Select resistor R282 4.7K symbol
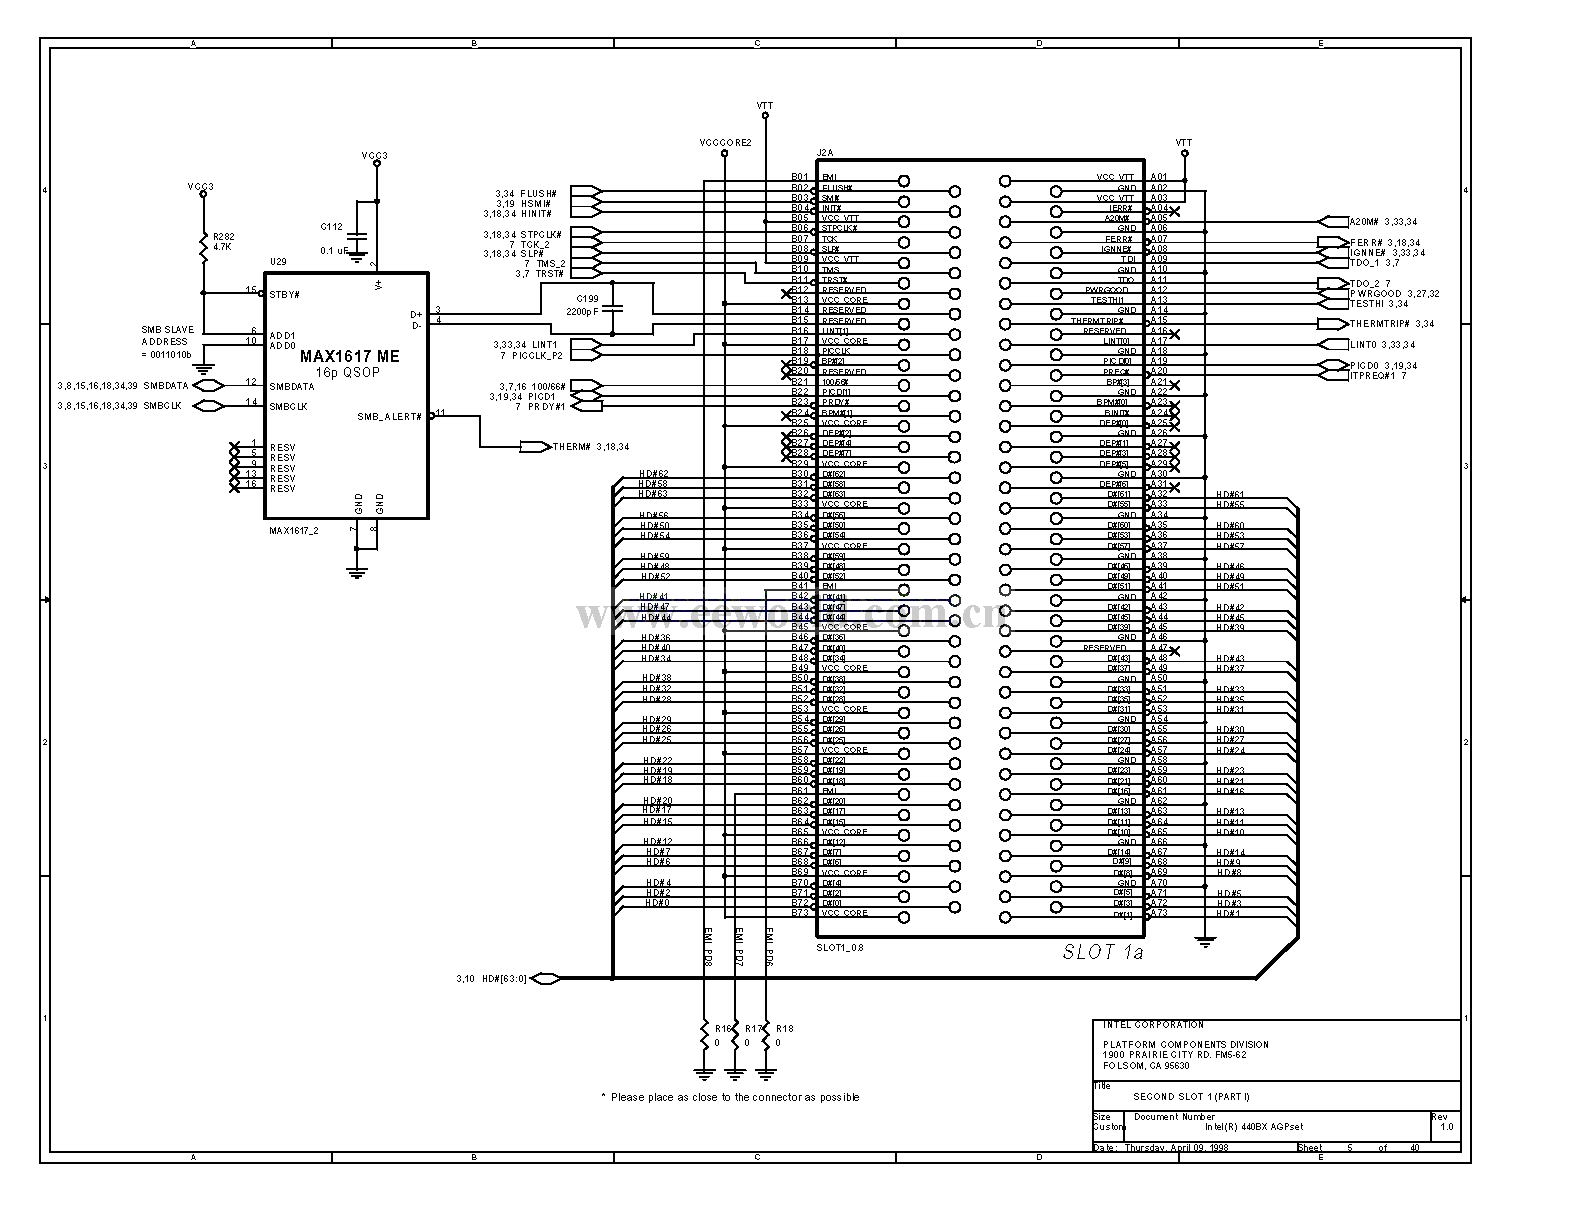This screenshot has width=1584, height=1223. click(x=203, y=249)
